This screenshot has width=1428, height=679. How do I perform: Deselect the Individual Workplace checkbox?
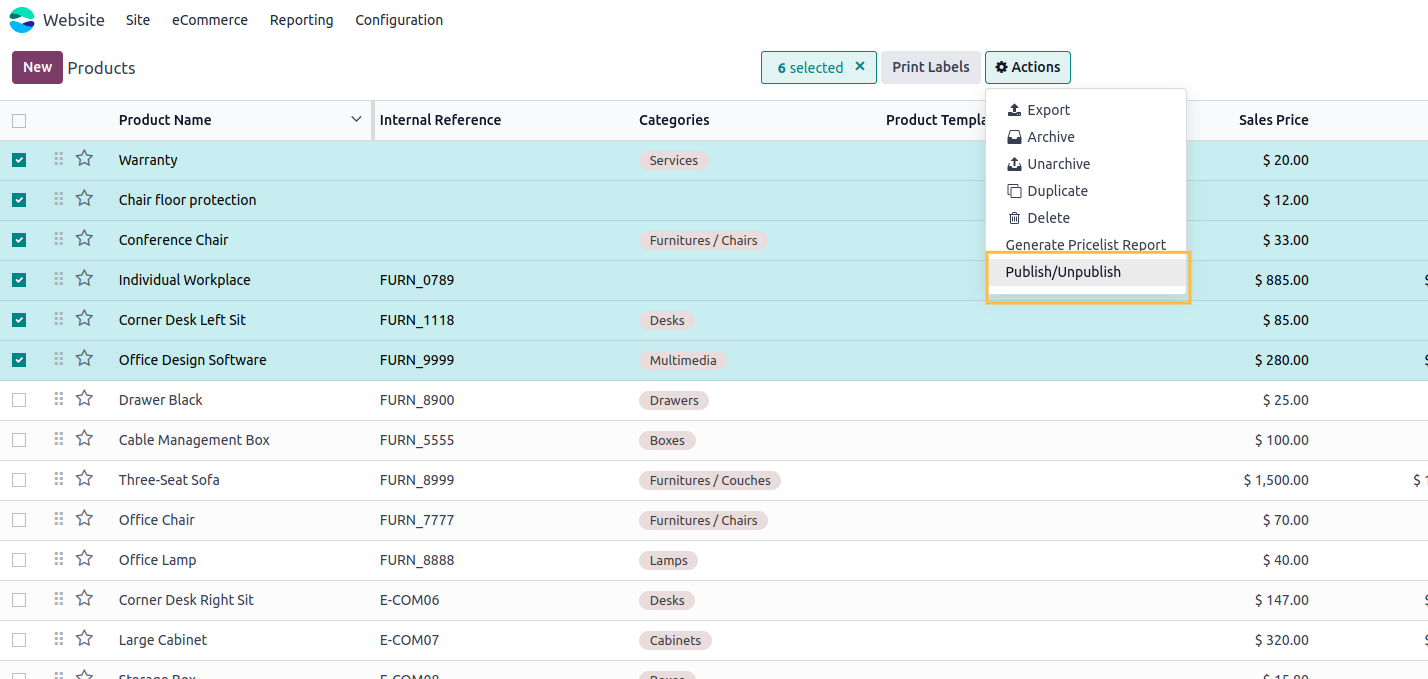[x=19, y=280]
